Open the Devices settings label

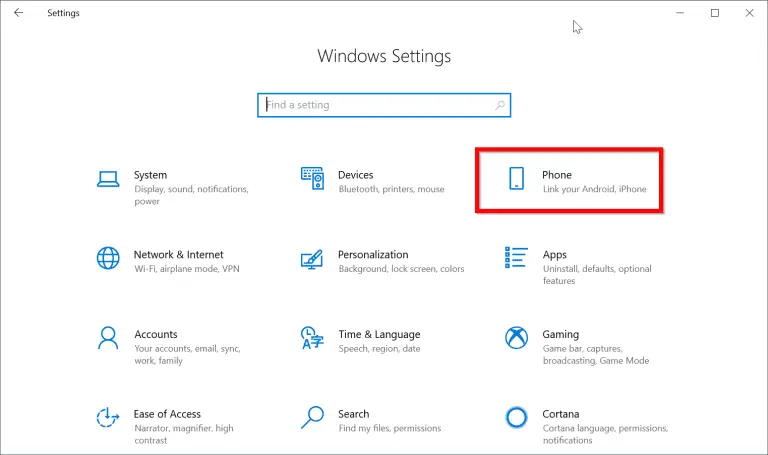tap(356, 175)
